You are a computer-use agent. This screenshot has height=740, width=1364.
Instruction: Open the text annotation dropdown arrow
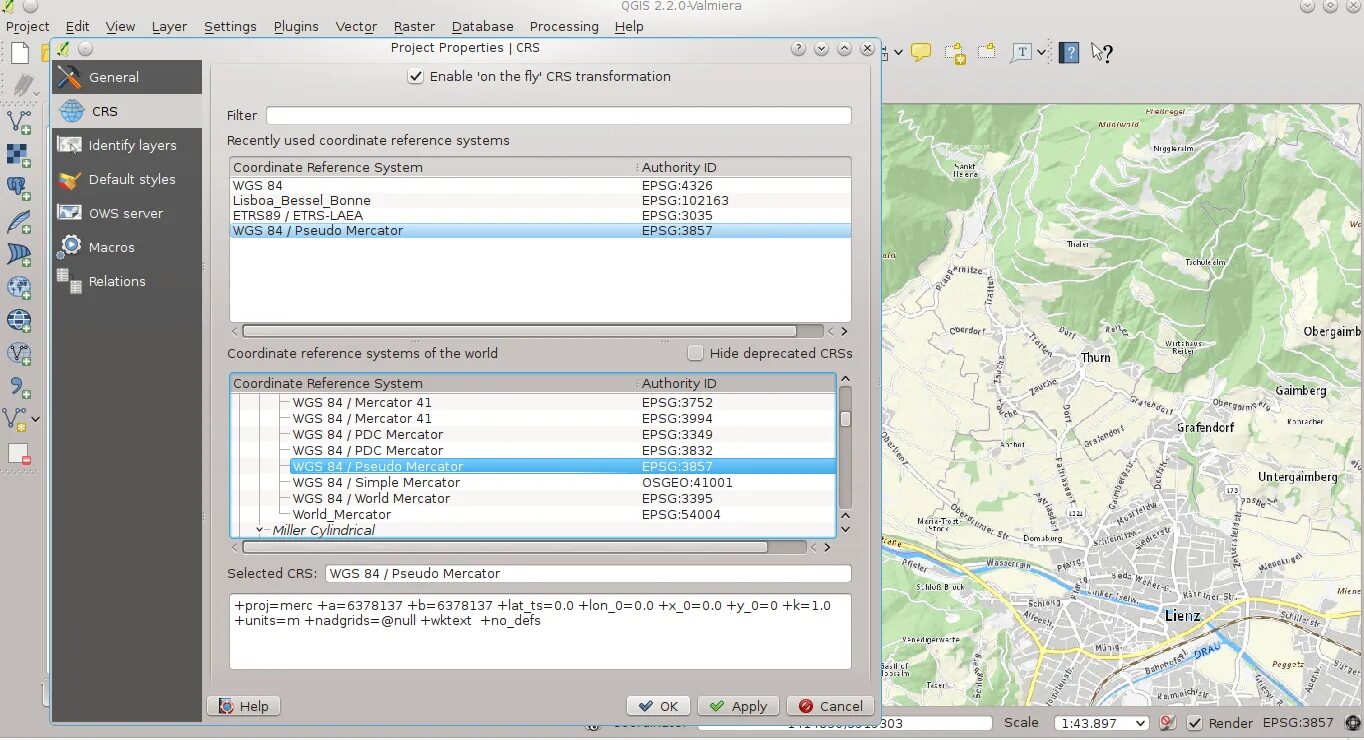point(1042,51)
